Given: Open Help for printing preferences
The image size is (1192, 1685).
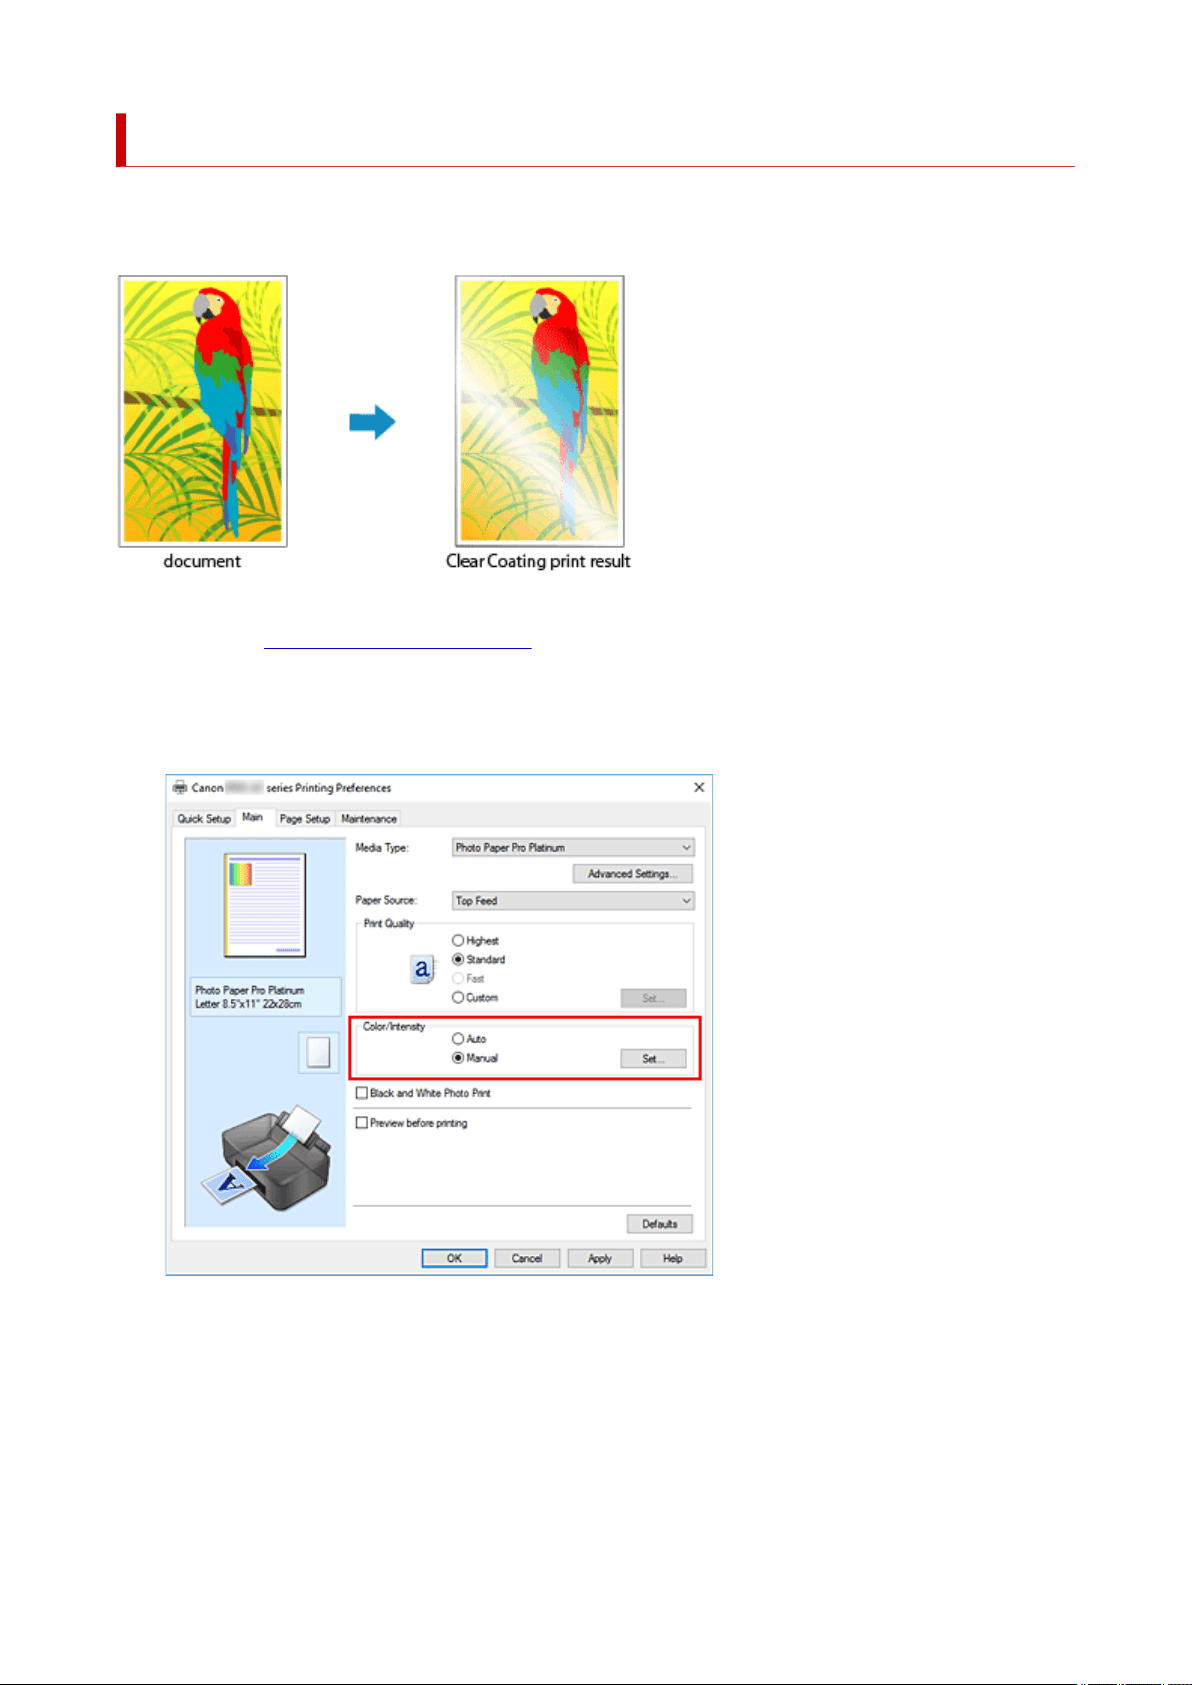Looking at the screenshot, I should (x=673, y=1259).
